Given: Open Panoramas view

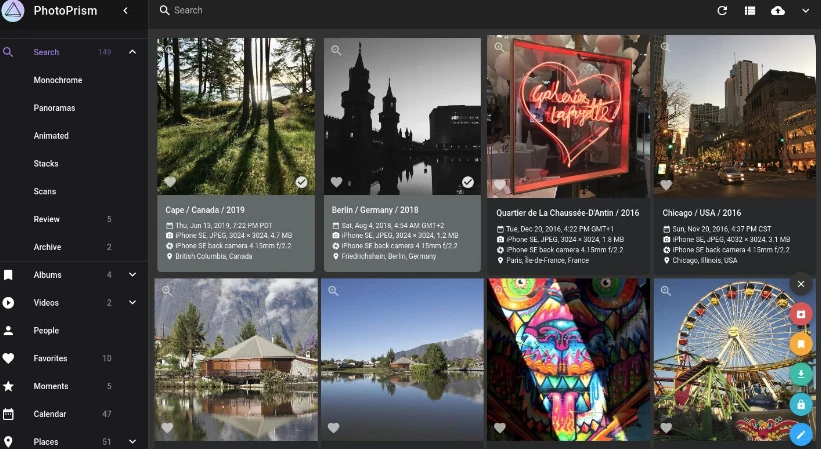Looking at the screenshot, I should (x=54, y=108).
